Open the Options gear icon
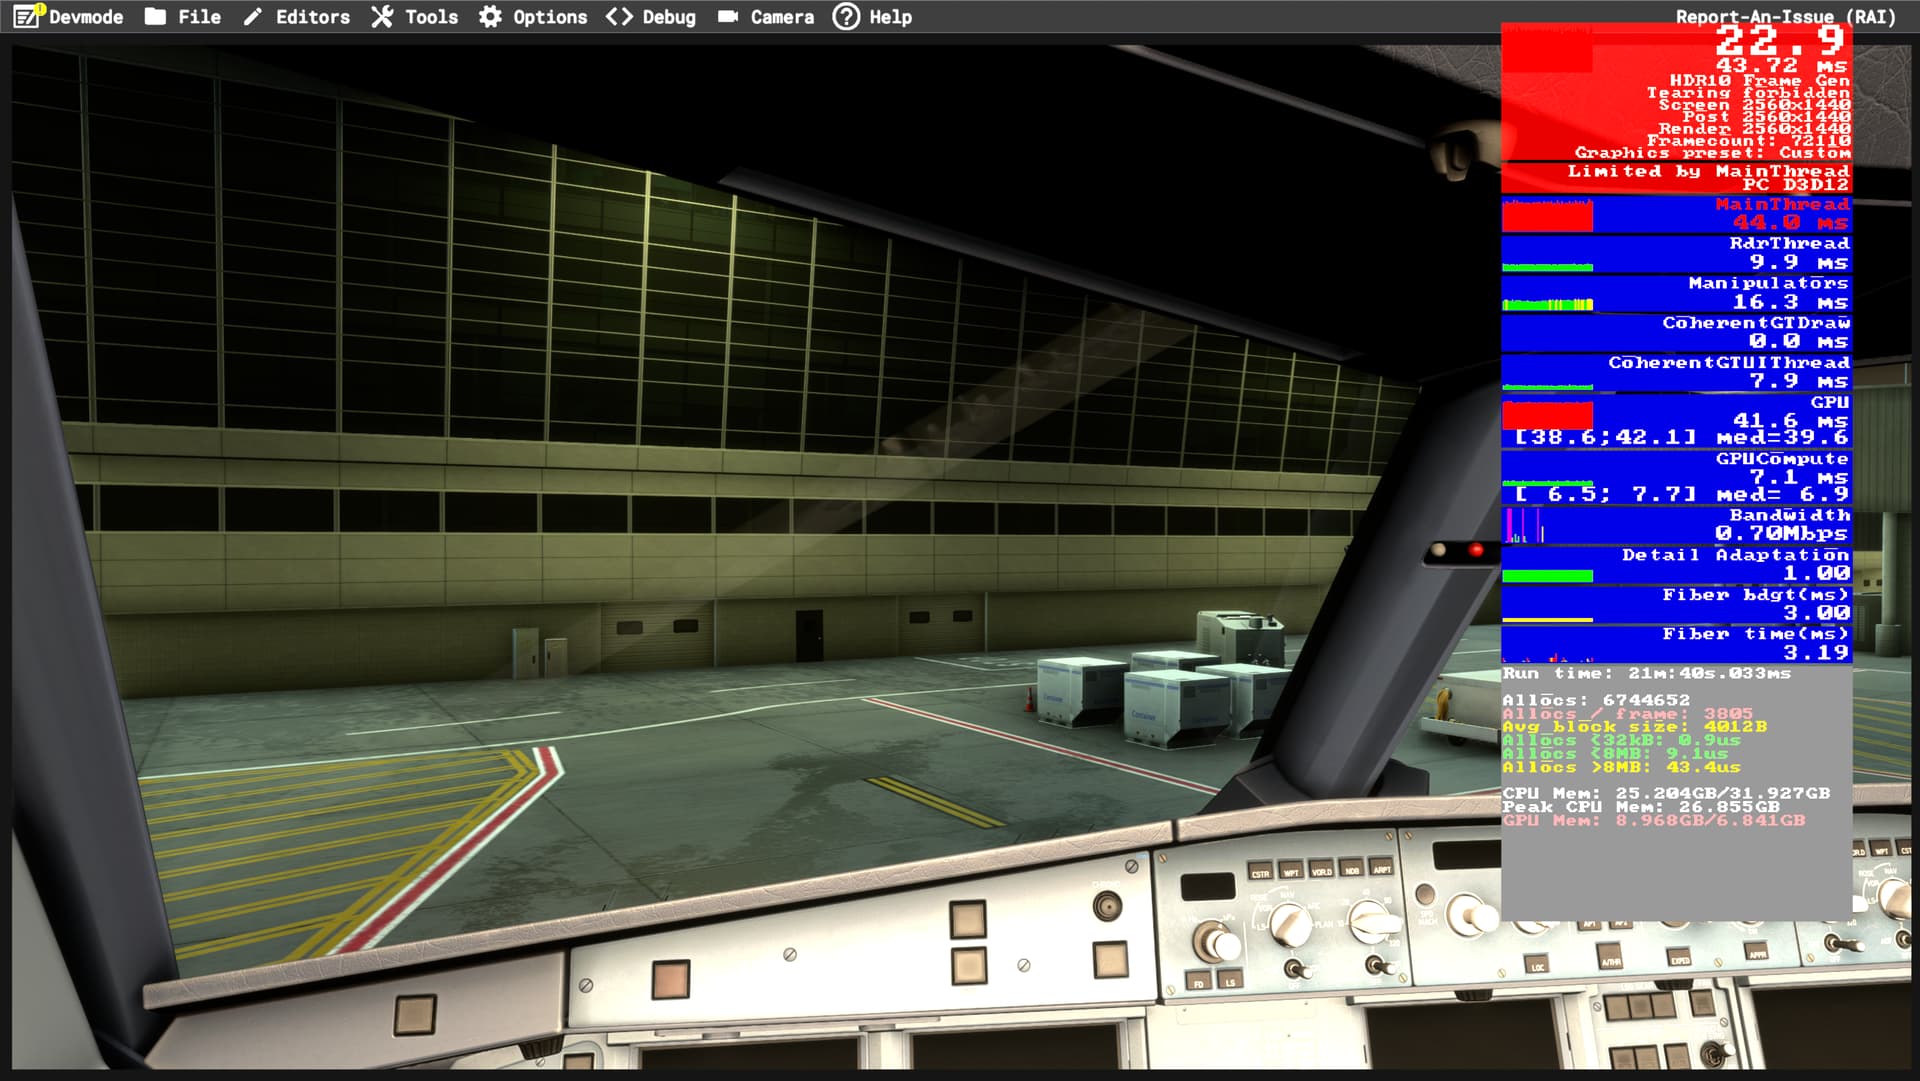This screenshot has width=1920, height=1081. (x=488, y=17)
